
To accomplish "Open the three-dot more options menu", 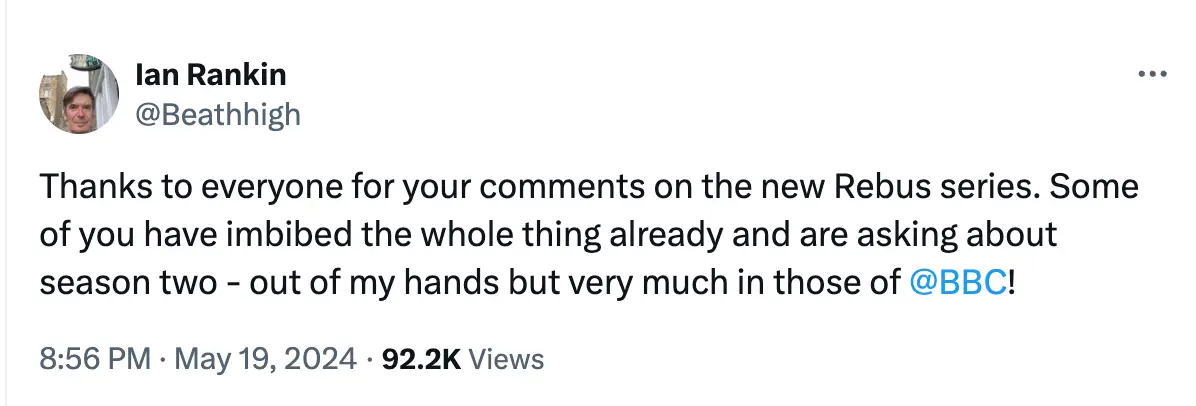I will point(1153,75).
